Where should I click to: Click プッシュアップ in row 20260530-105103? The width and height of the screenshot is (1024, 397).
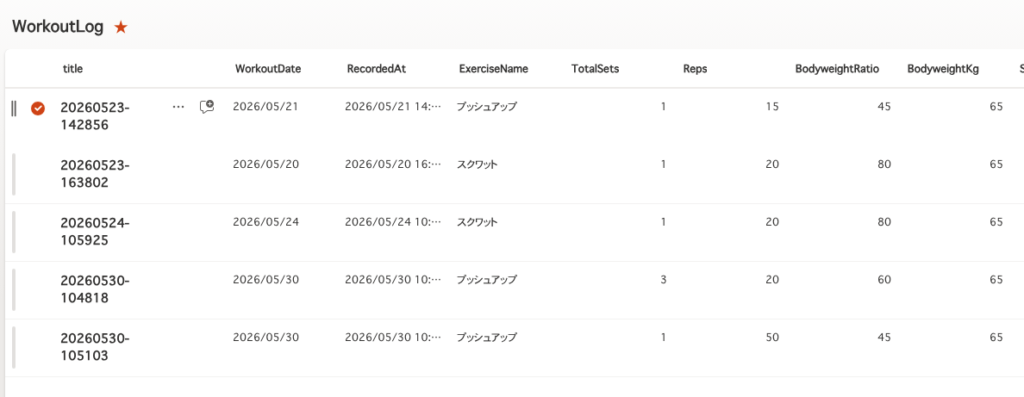pos(487,337)
